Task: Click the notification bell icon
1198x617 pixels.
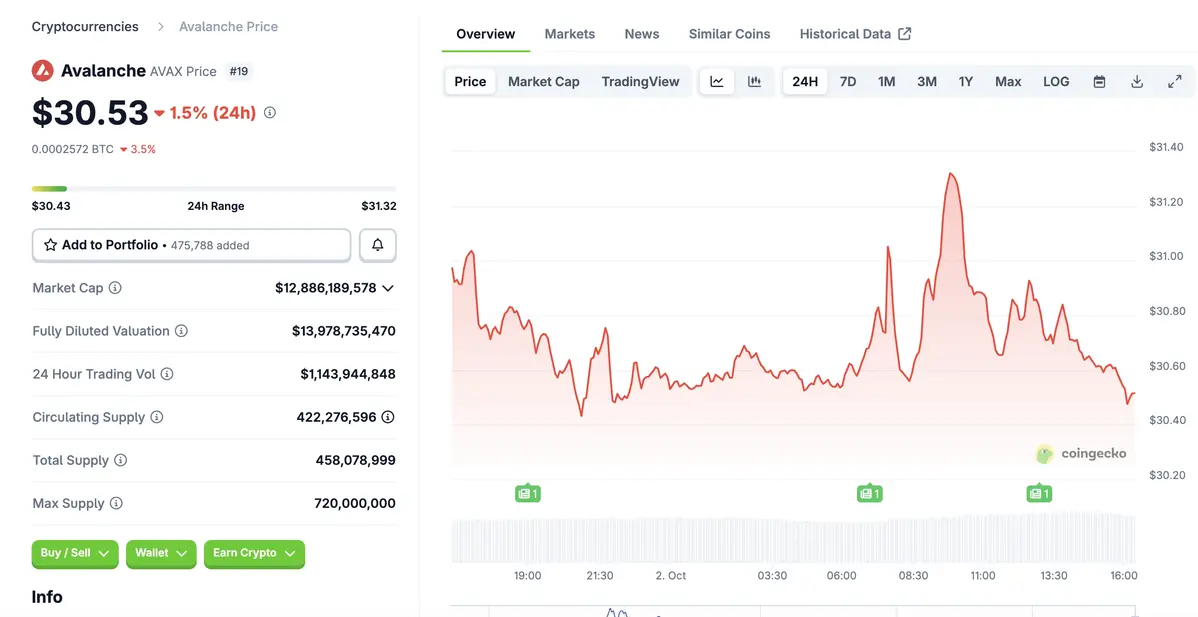Action: (x=377, y=244)
